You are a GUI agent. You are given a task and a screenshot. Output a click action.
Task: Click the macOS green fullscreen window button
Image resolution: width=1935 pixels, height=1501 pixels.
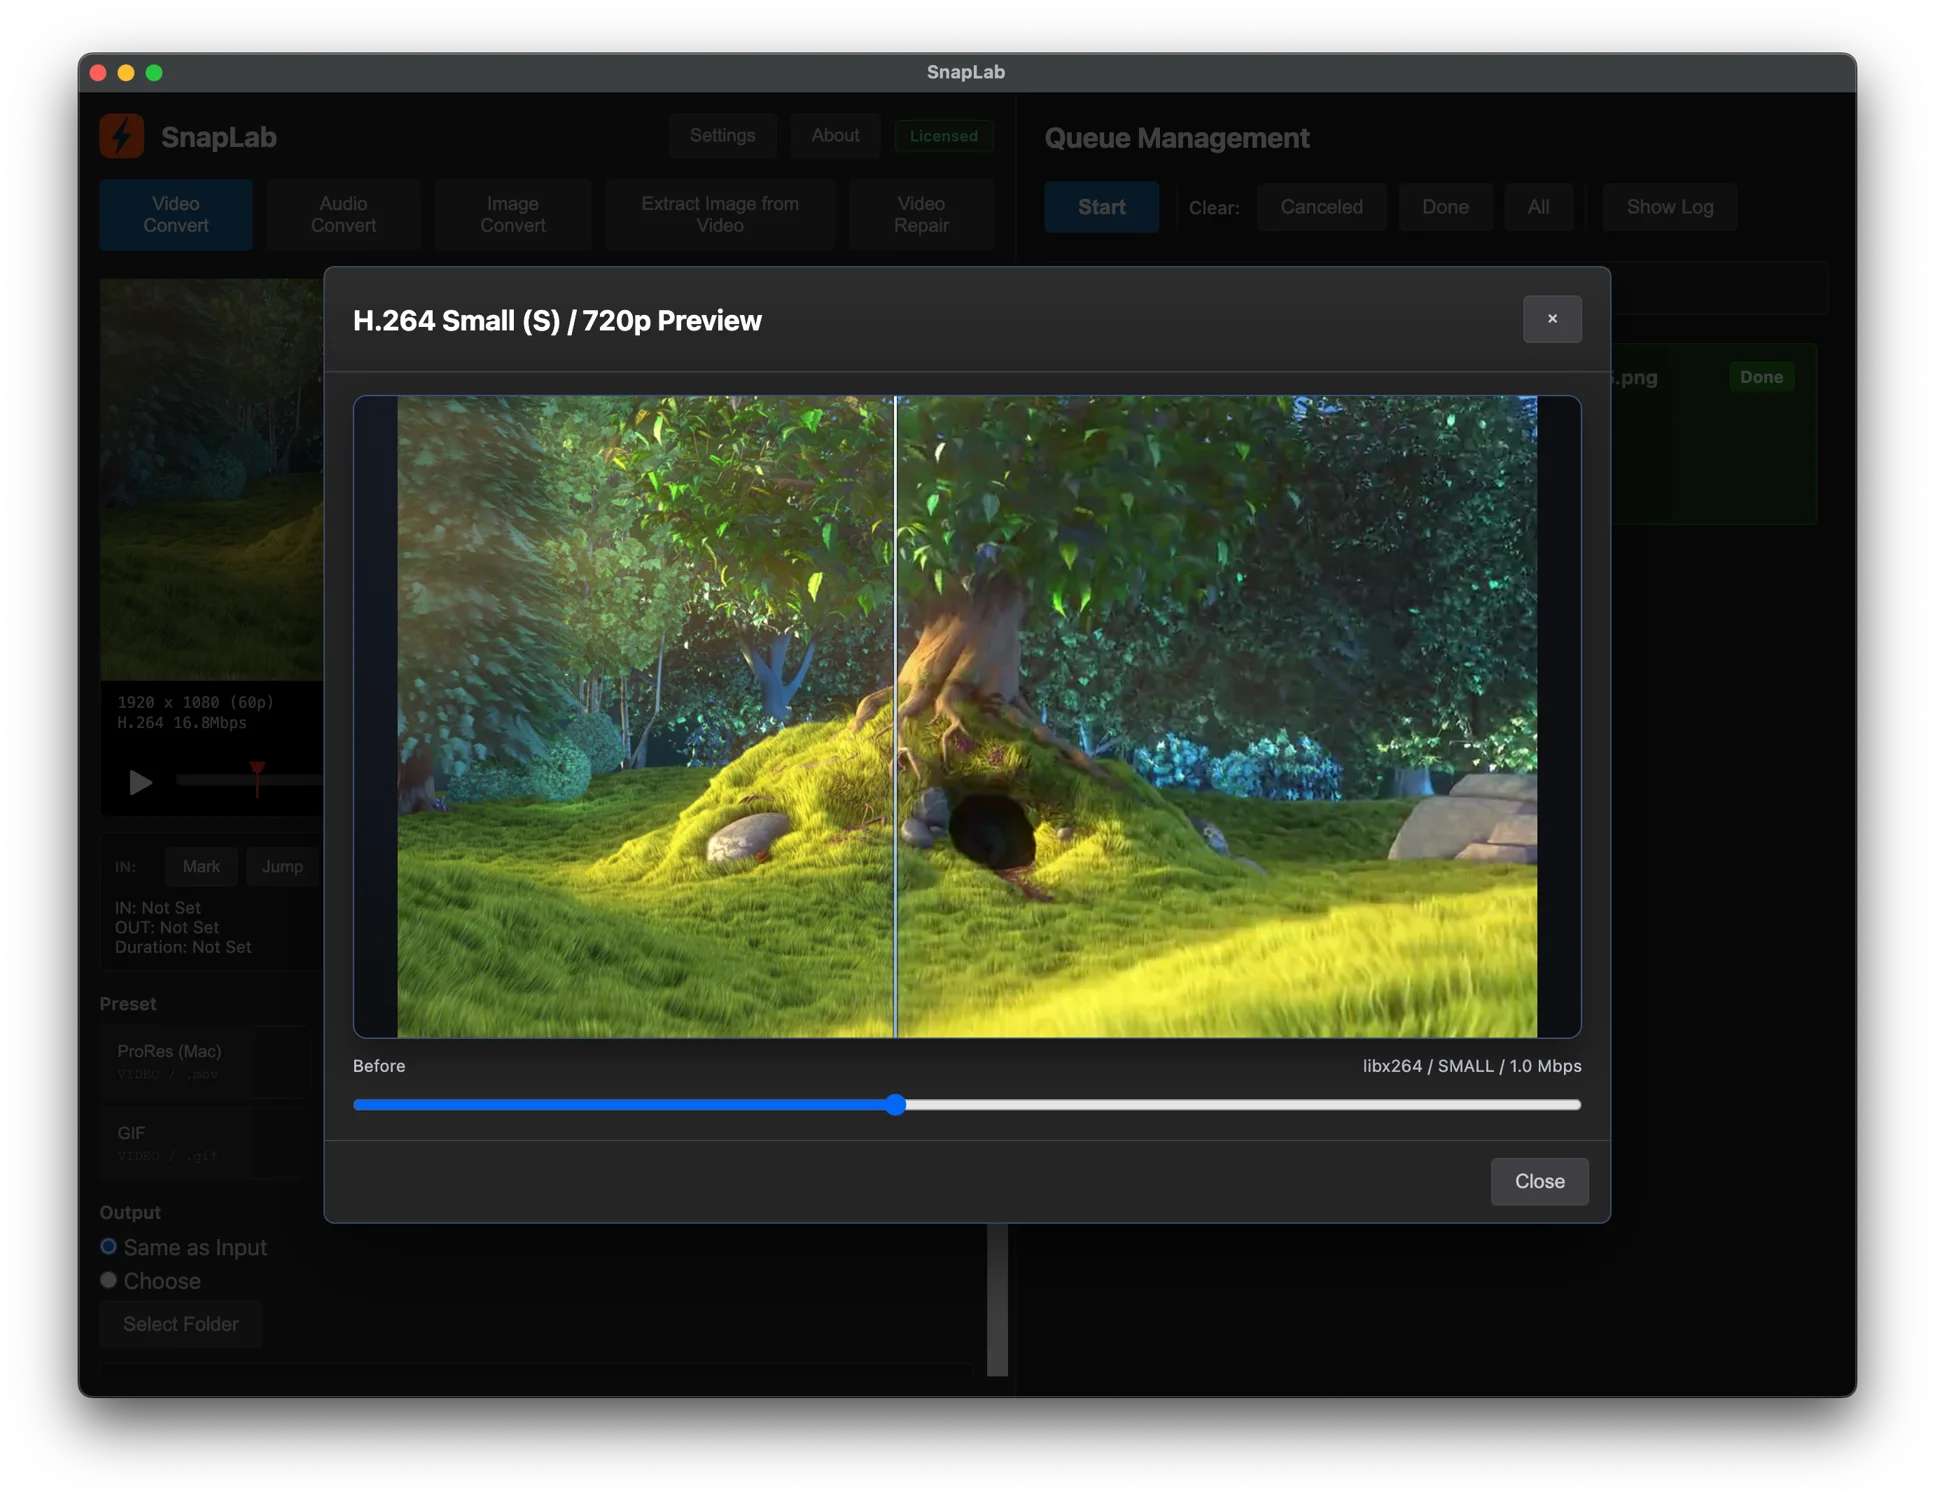point(154,72)
